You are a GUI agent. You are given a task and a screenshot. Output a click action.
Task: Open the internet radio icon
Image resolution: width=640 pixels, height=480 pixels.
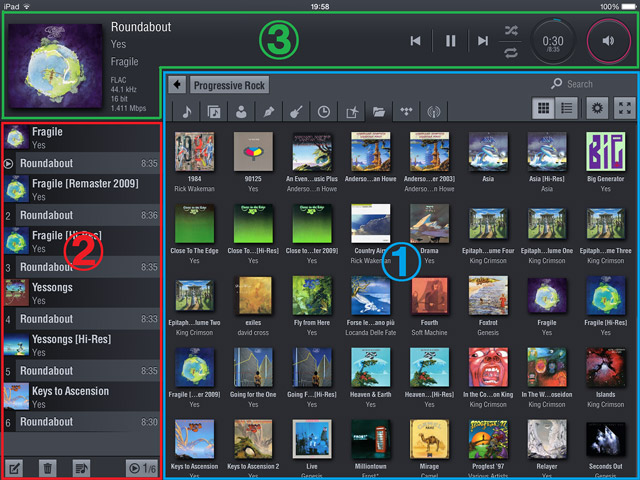(436, 112)
